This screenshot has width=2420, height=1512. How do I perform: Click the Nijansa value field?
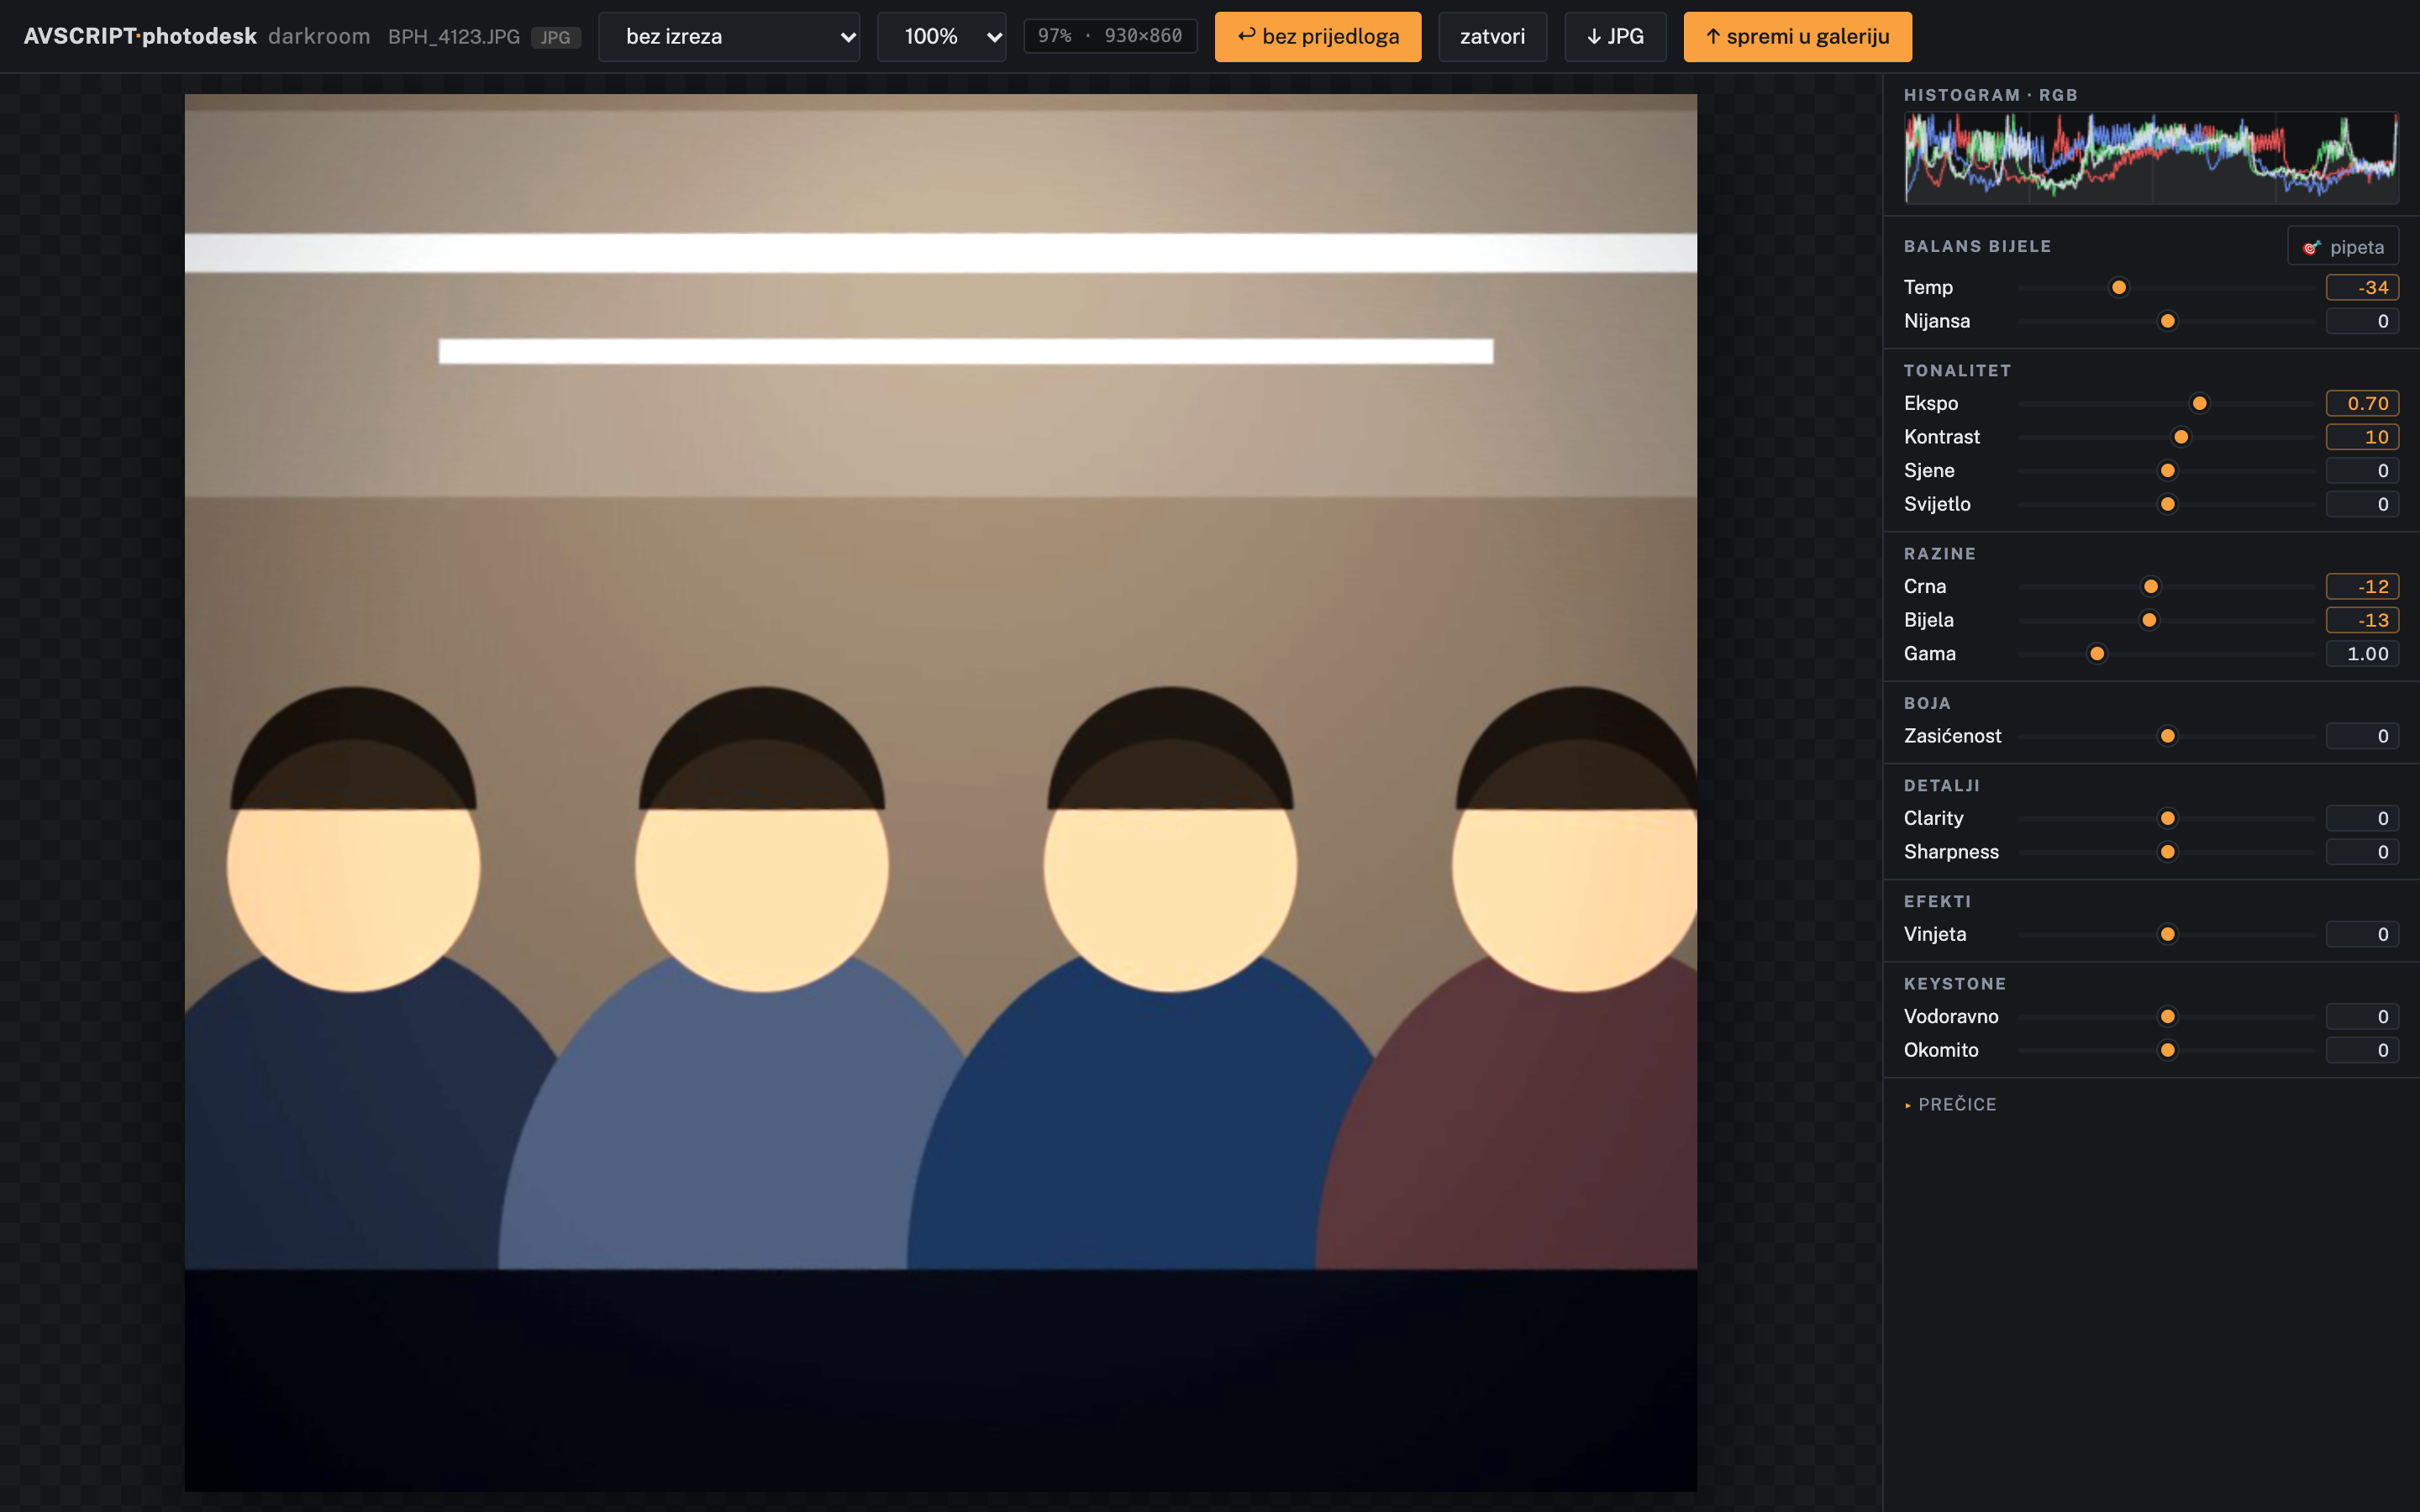[x=2362, y=321]
